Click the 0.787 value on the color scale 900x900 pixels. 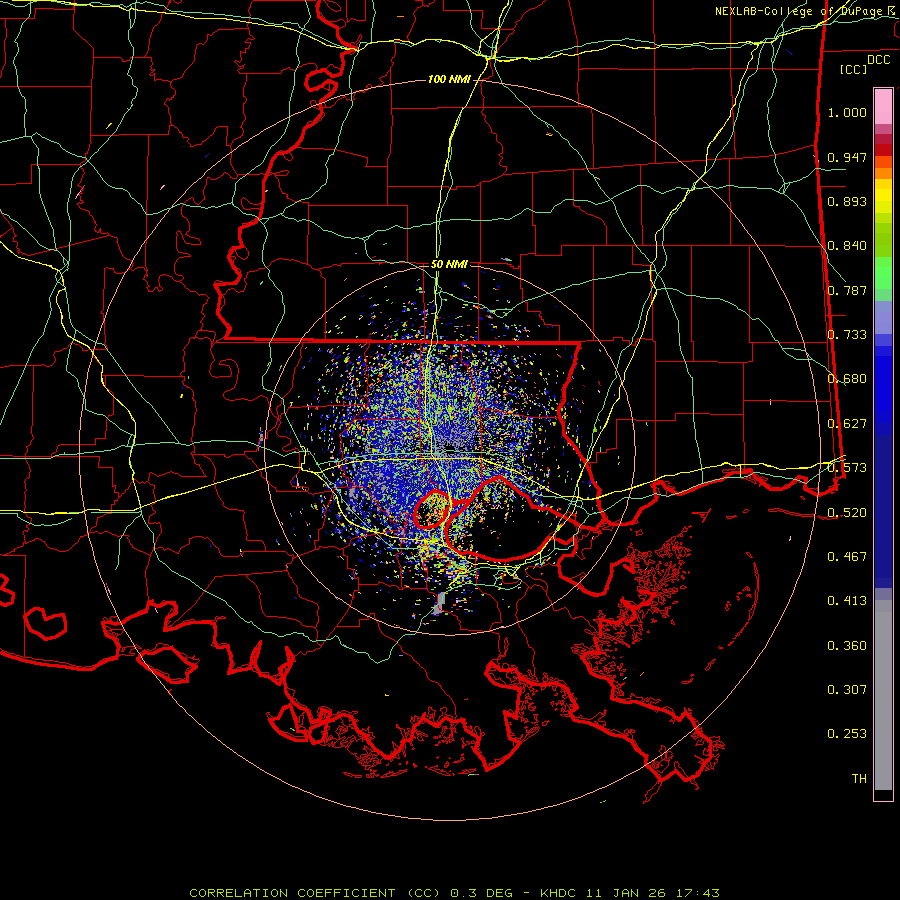[x=847, y=290]
